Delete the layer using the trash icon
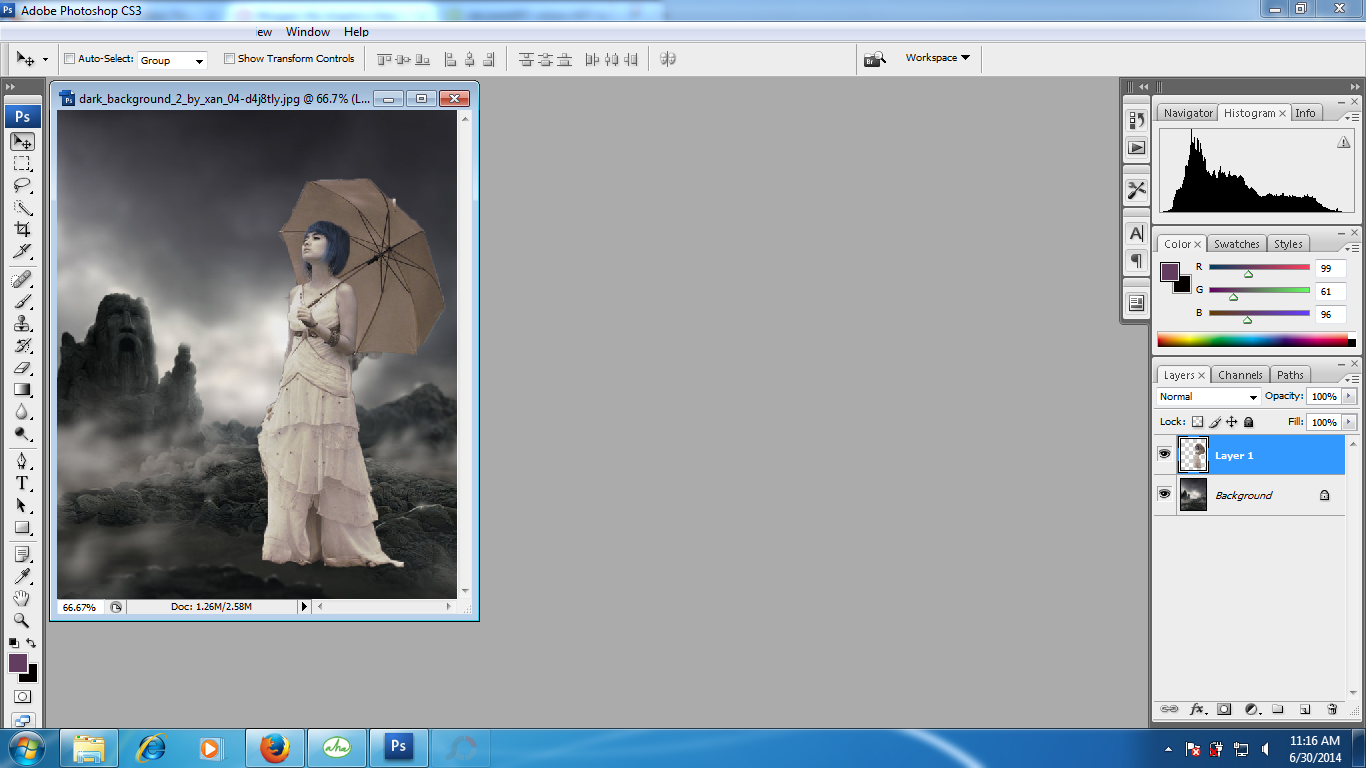The width and height of the screenshot is (1366, 768). coord(1332,708)
